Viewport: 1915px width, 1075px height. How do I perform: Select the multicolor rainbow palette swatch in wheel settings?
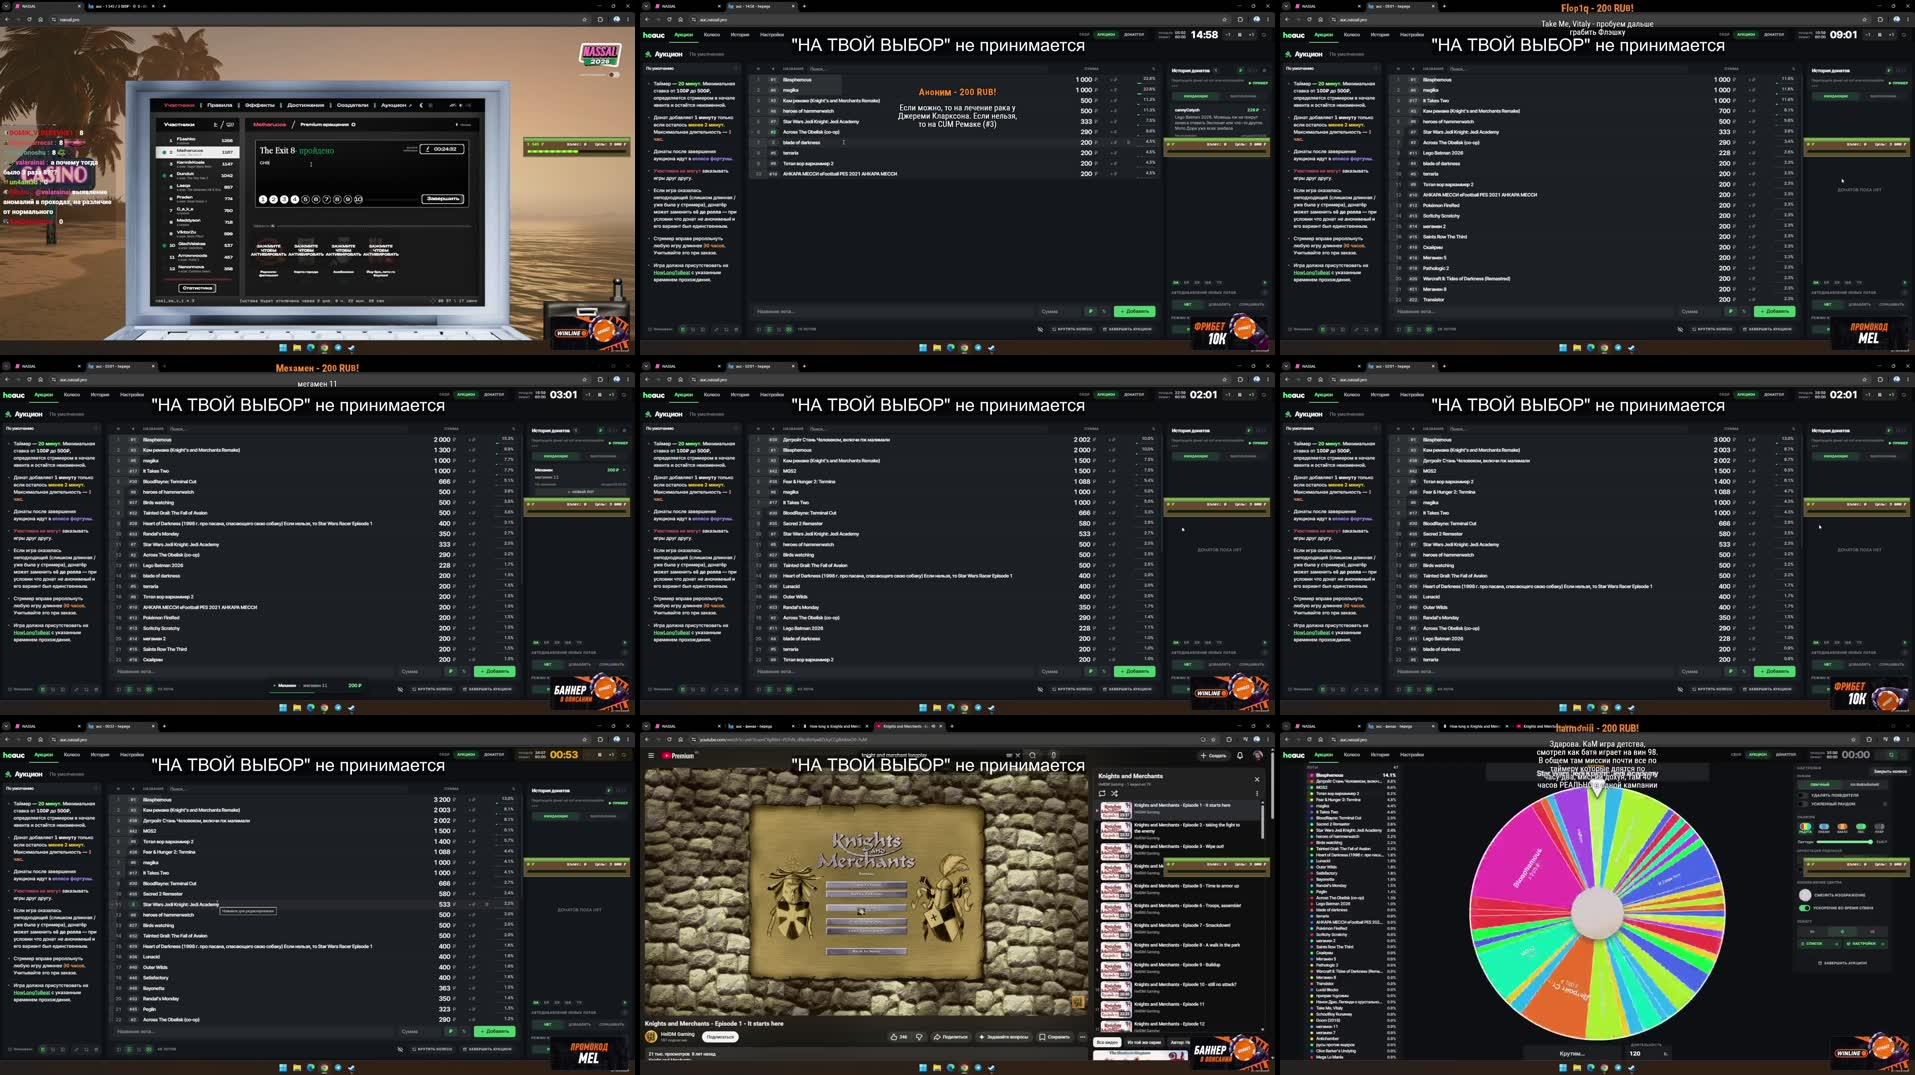point(1805,827)
